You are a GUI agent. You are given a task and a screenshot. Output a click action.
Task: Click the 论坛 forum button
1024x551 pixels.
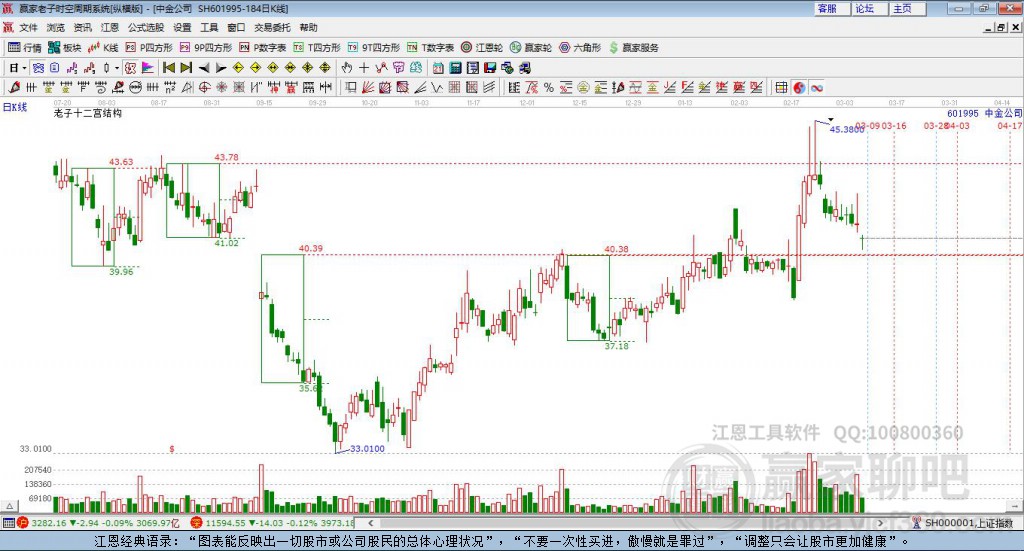[x=870, y=8]
